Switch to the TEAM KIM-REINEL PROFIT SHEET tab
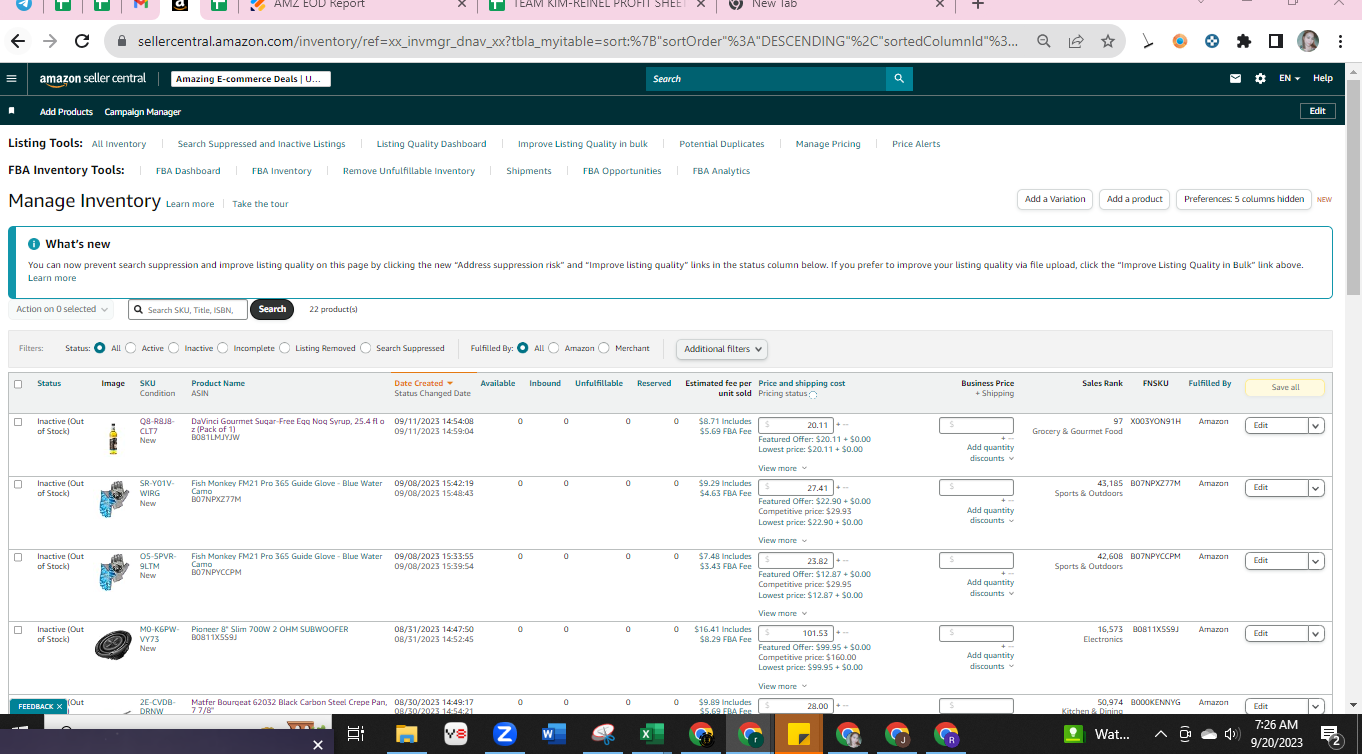The image size is (1362, 754). click(x=599, y=5)
